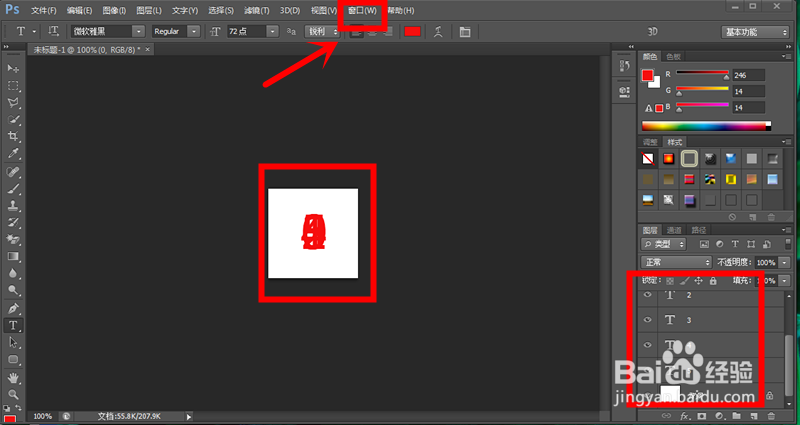Screen dimensions: 800x425
Task: Open the 图像(I) menu
Action: click(x=114, y=10)
